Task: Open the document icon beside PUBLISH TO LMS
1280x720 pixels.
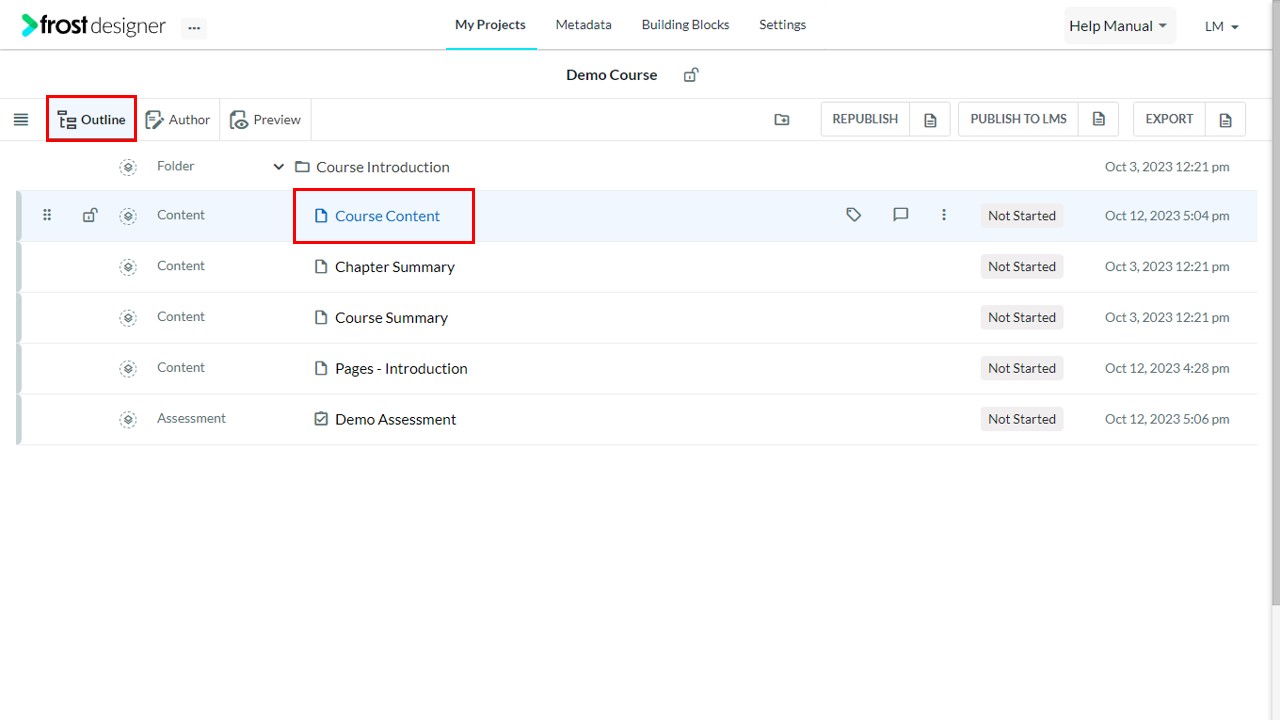Action: click(1099, 119)
